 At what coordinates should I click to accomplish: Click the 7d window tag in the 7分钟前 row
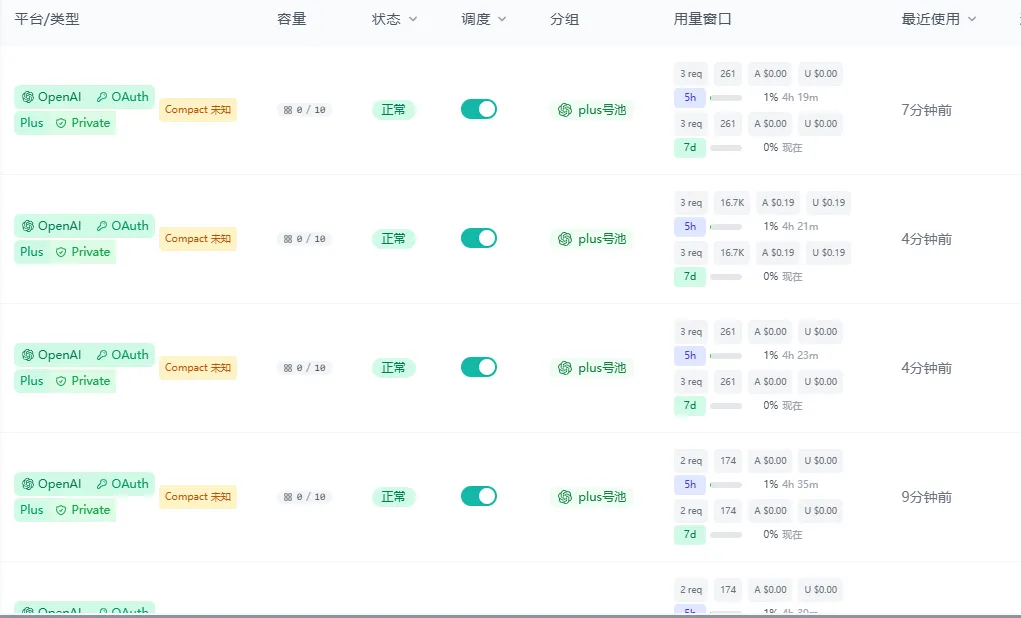tap(690, 148)
